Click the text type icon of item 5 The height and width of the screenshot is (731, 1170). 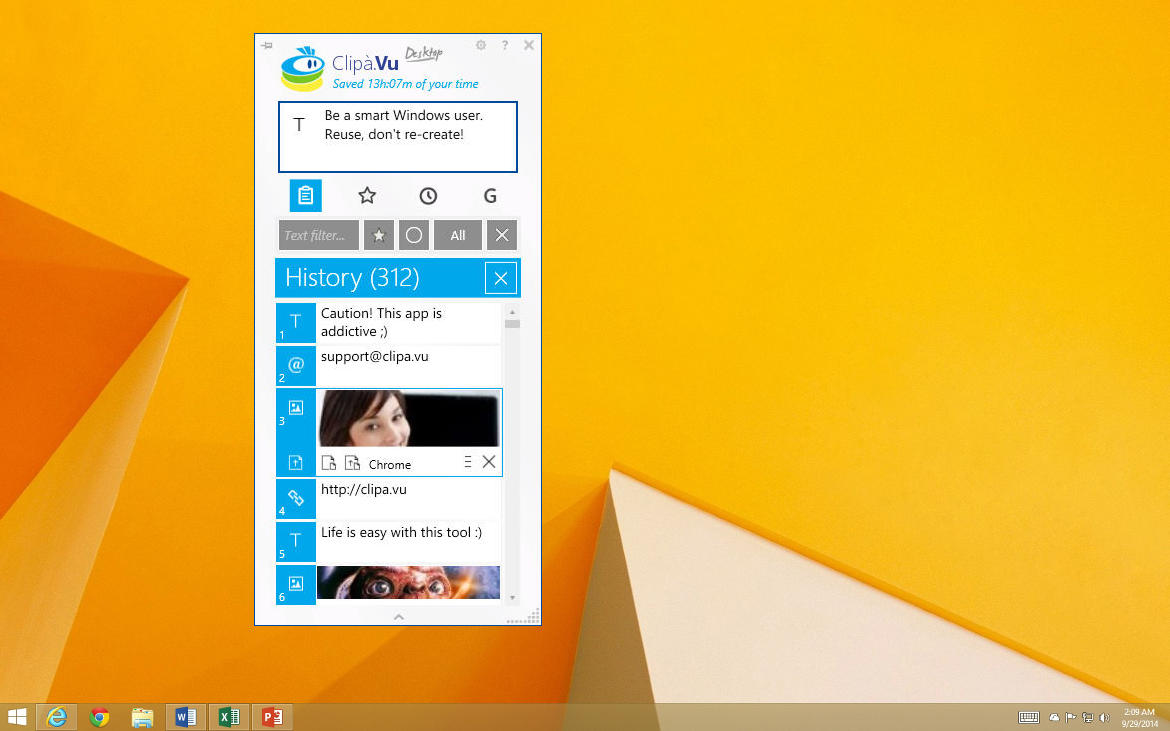(296, 542)
